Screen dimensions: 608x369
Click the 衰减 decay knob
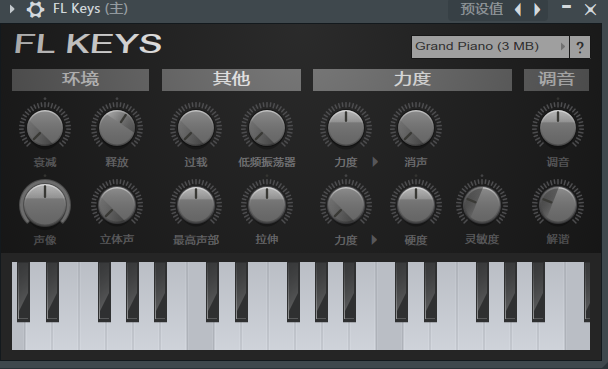click(x=45, y=128)
